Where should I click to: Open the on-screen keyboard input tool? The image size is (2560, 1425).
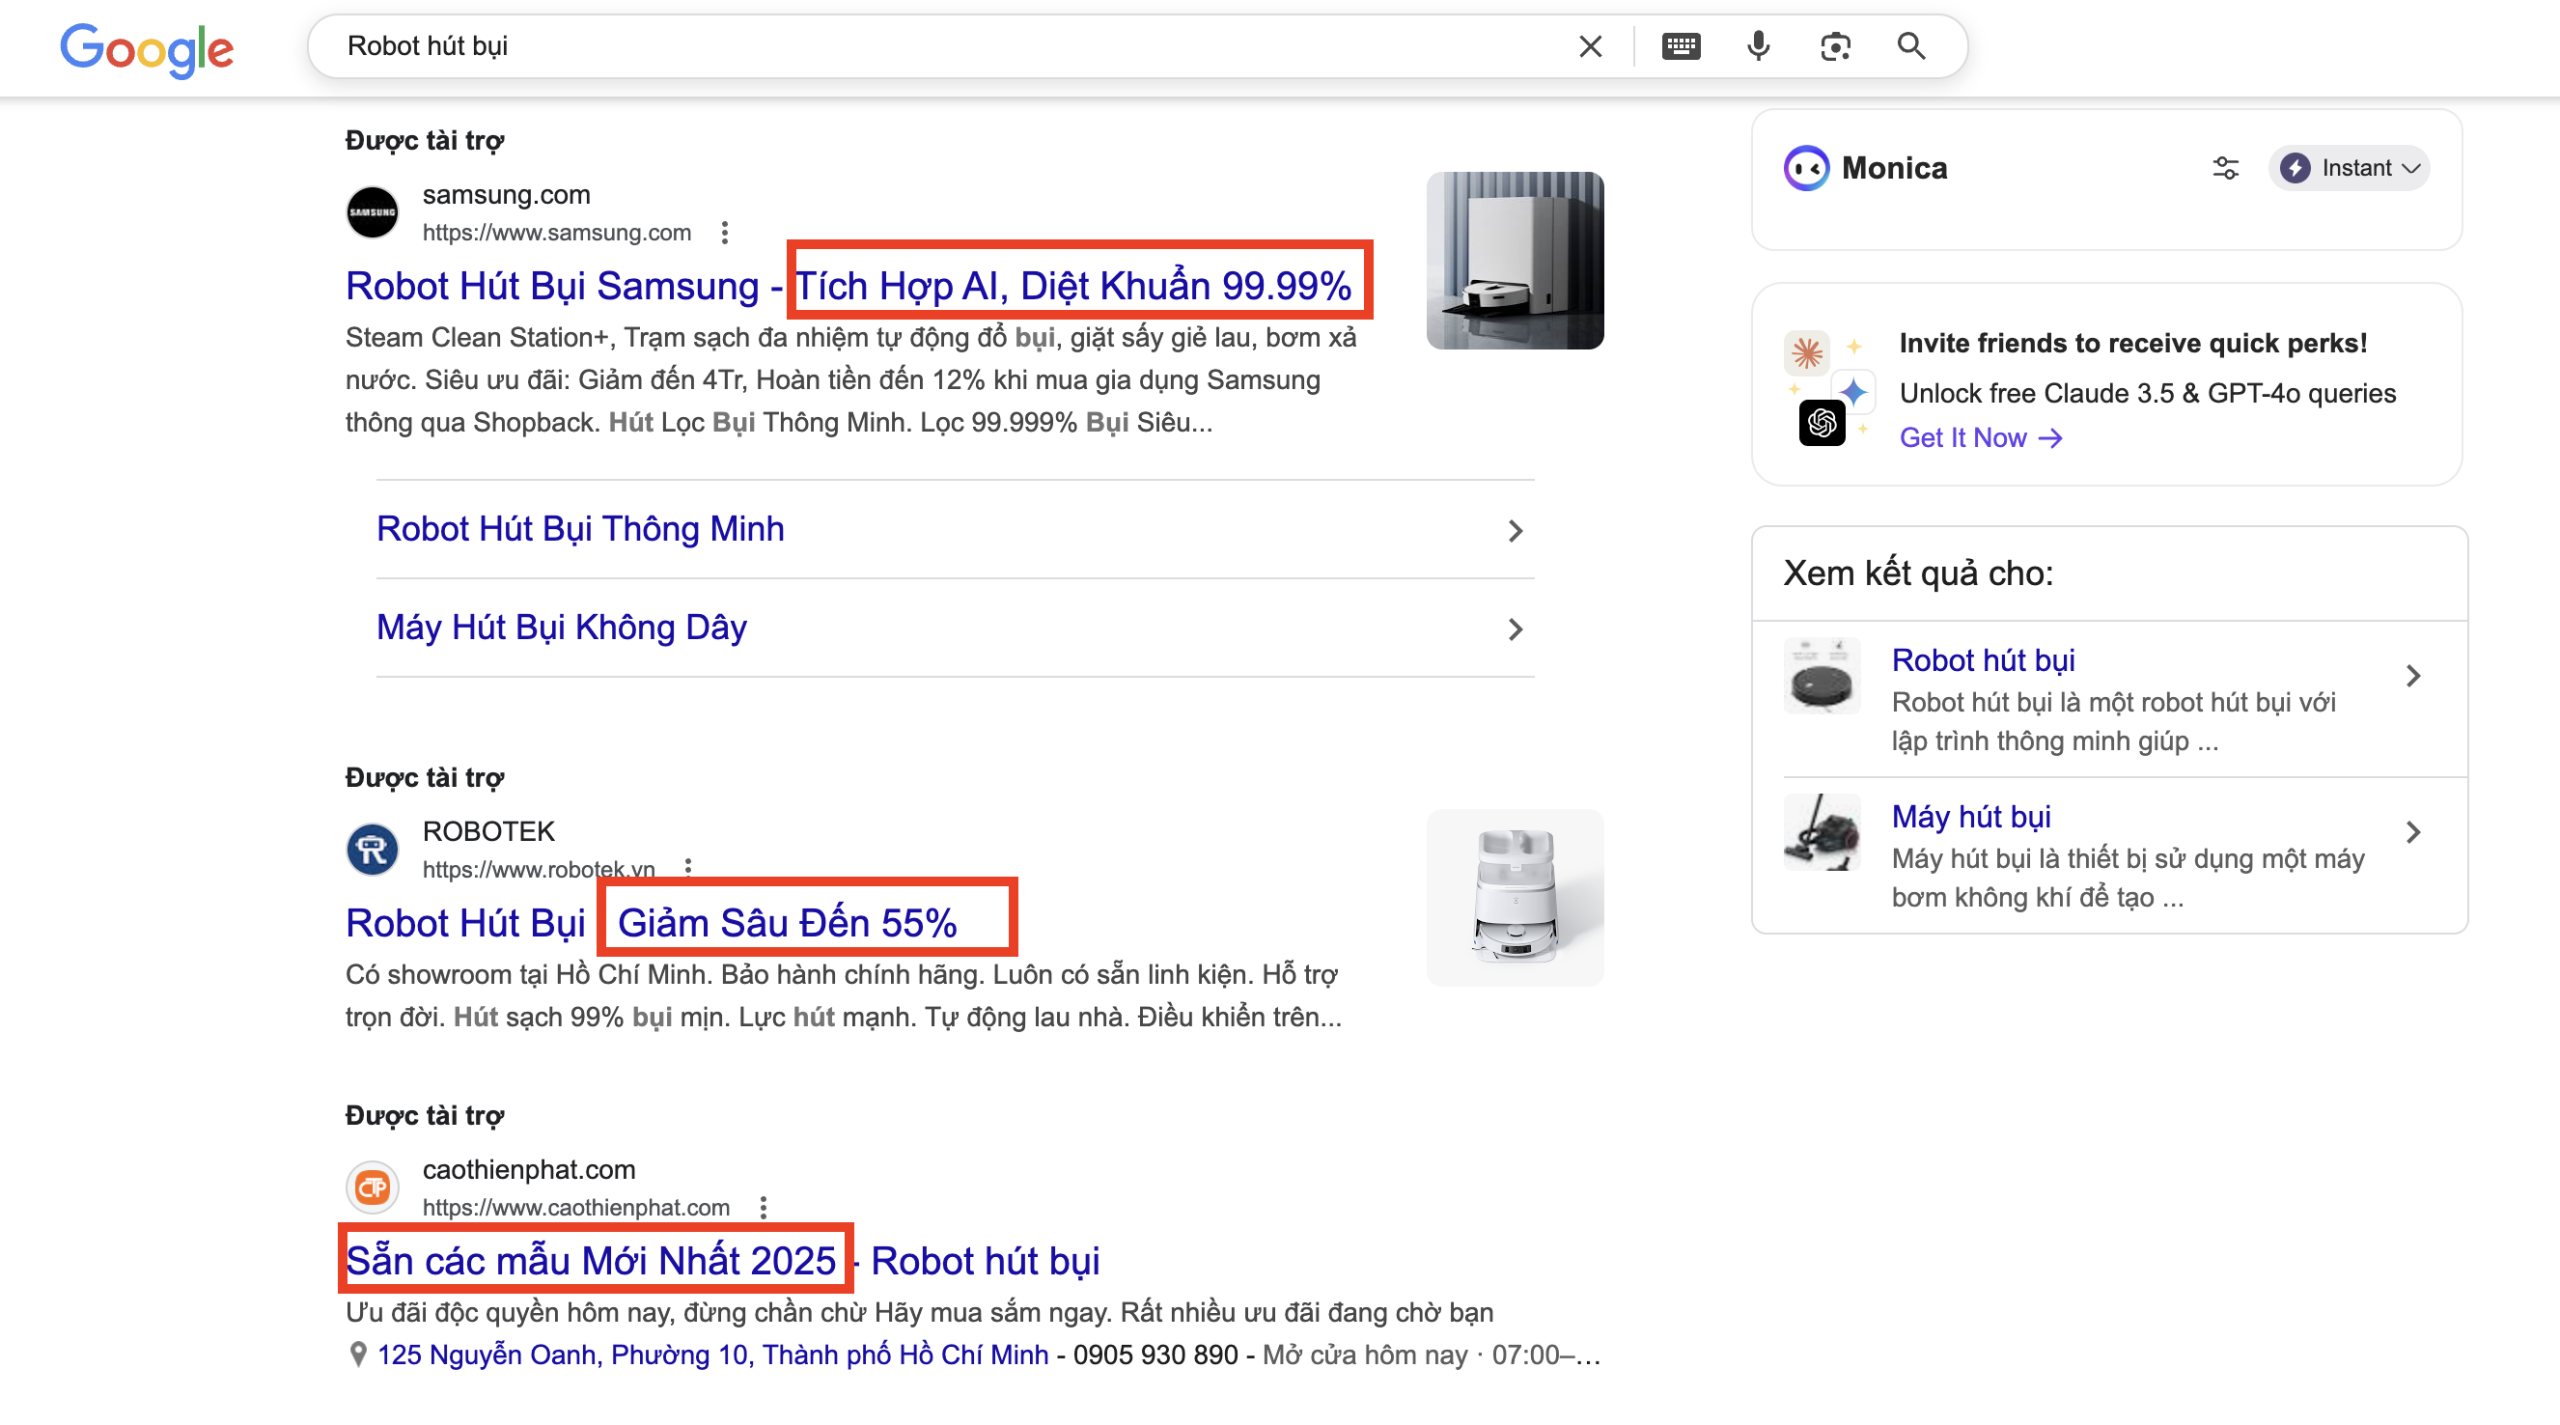[x=1681, y=46]
